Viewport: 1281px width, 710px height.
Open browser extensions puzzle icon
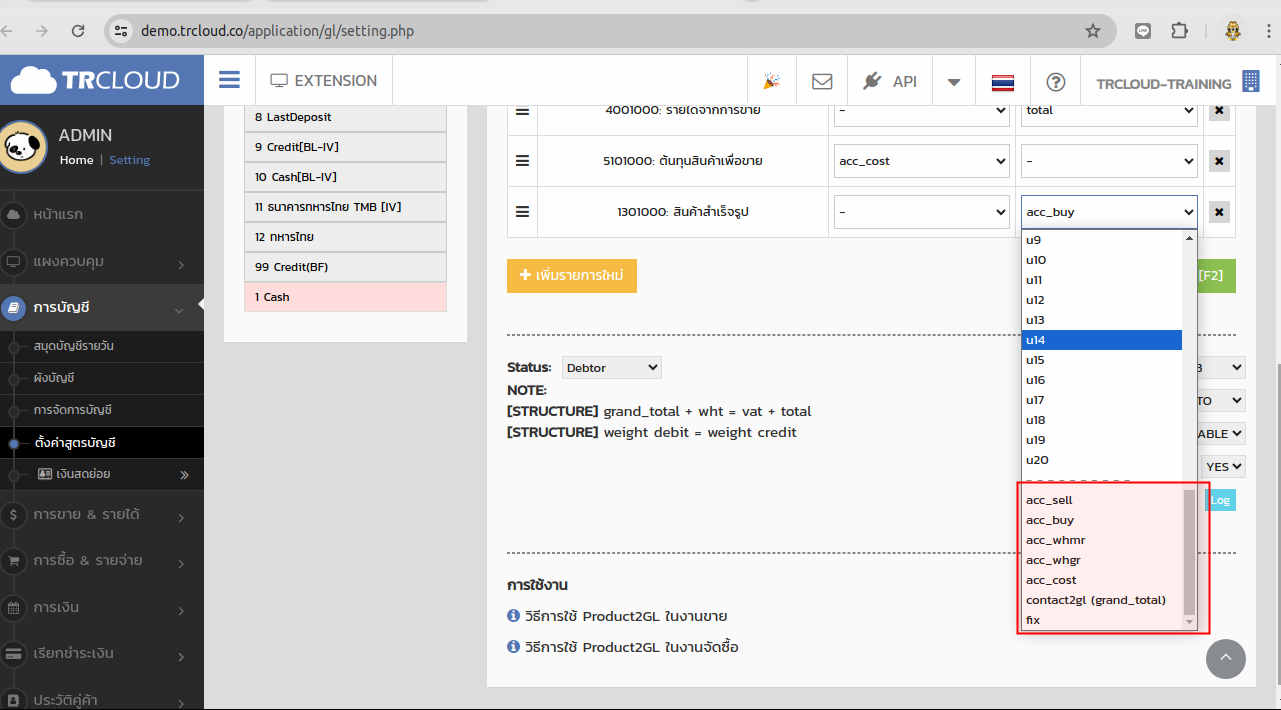click(1180, 31)
